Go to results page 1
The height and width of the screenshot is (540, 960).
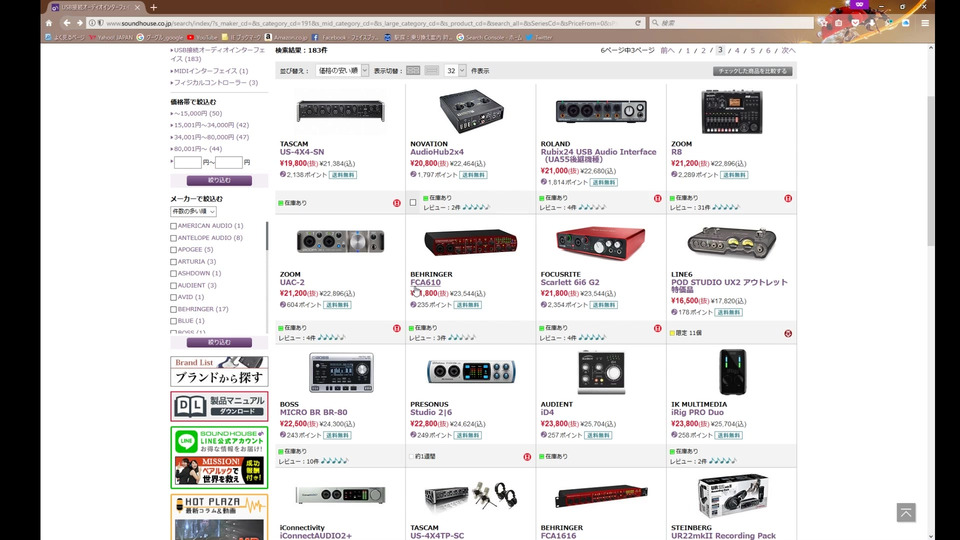click(x=688, y=51)
